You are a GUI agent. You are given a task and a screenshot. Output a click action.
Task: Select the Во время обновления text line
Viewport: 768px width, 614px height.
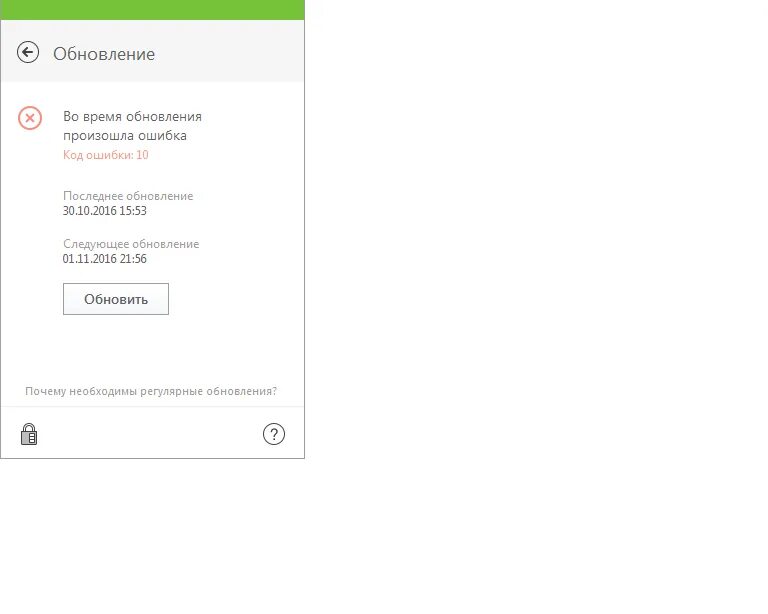pos(132,117)
